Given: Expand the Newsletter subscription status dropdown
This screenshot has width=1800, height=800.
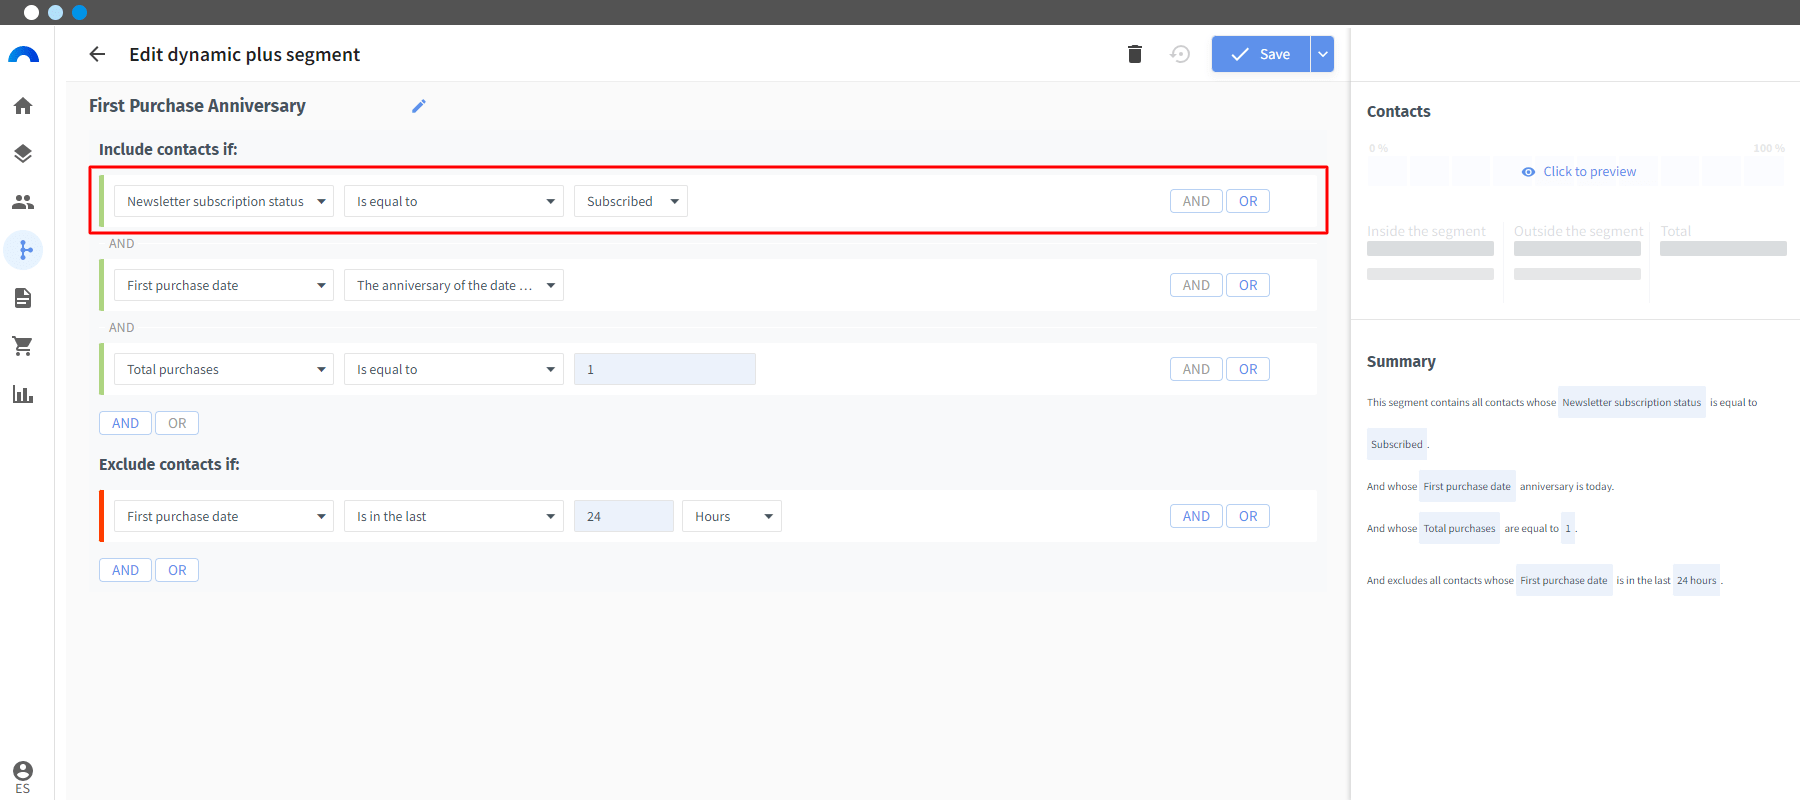Looking at the screenshot, I should (224, 201).
